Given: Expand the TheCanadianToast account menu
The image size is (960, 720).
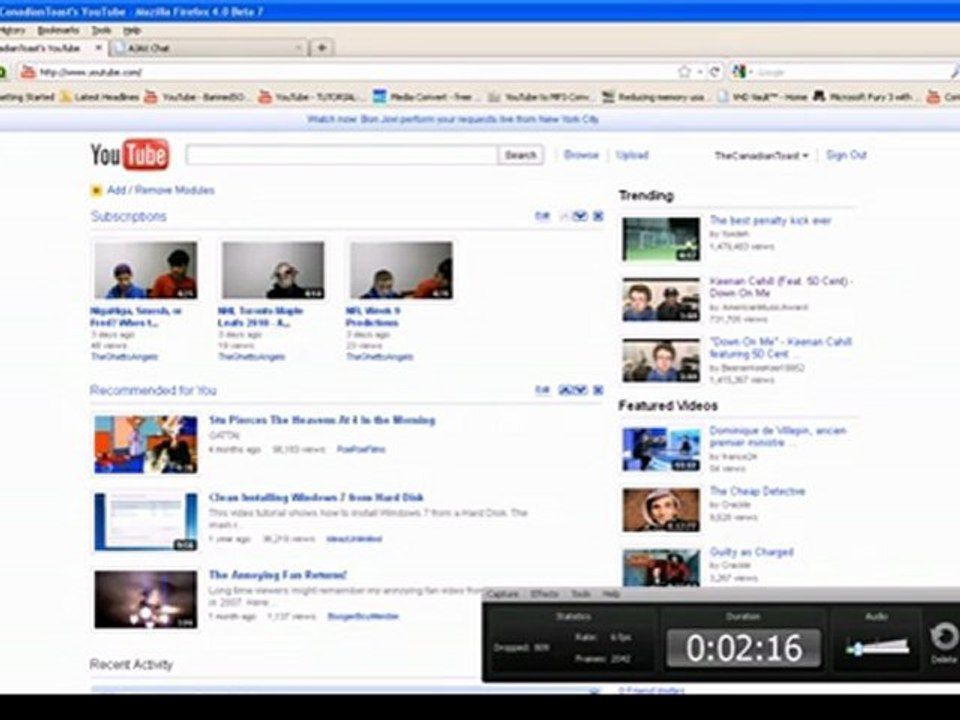Looking at the screenshot, I should 762,156.
